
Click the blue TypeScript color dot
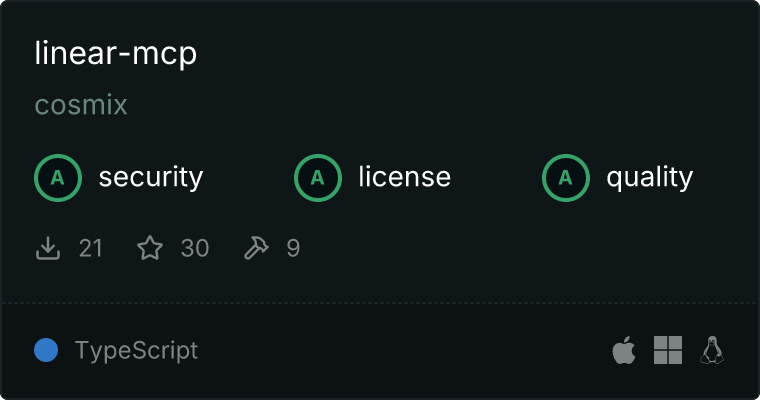[x=46, y=350]
